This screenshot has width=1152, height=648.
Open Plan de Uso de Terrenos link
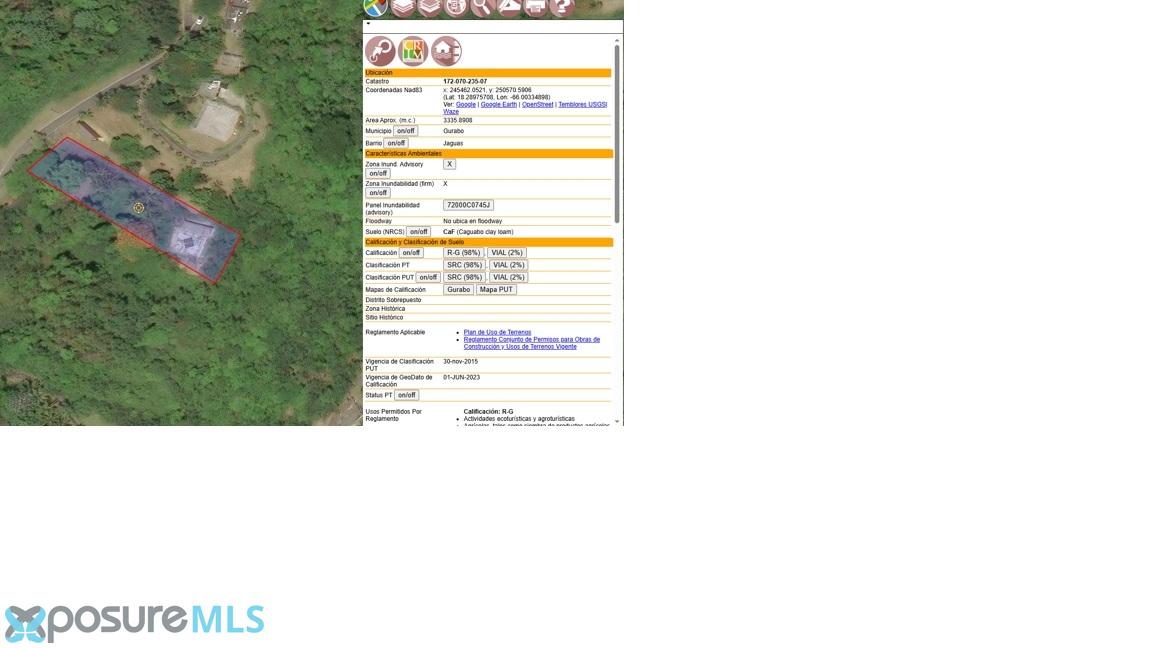(x=497, y=332)
